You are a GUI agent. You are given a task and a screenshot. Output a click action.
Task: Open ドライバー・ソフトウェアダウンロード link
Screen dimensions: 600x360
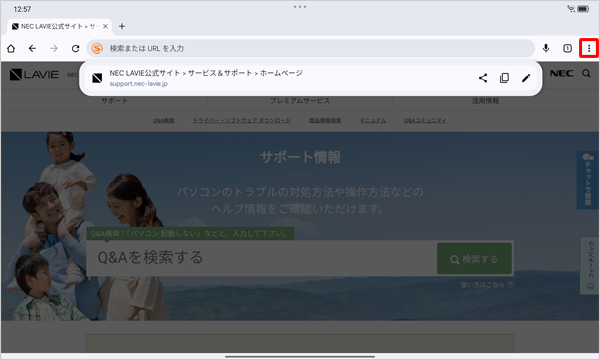tap(241, 121)
